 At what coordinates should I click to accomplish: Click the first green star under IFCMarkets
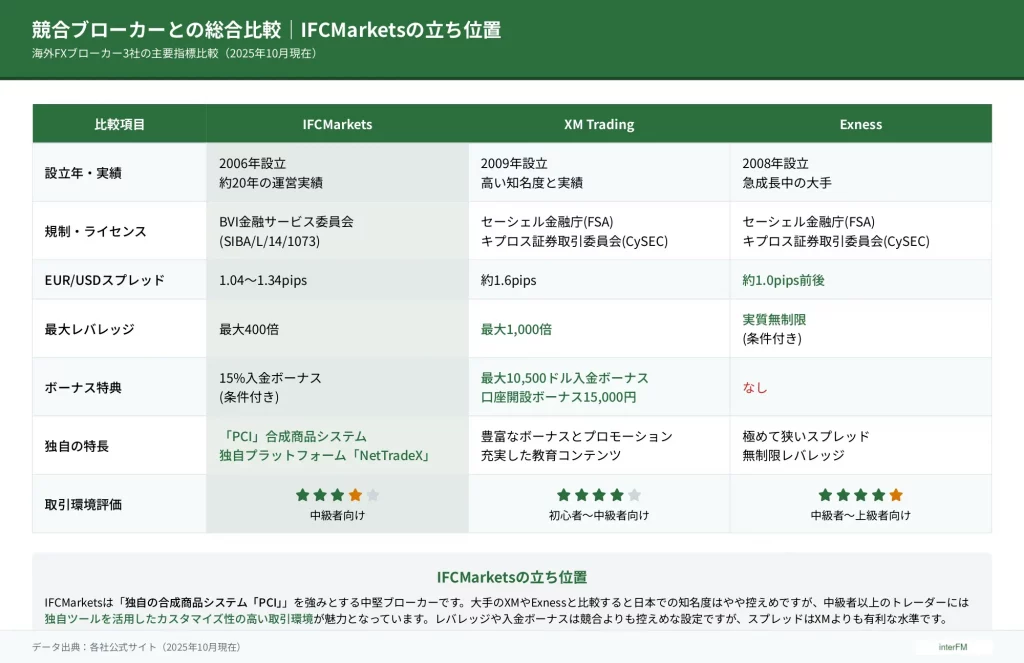302,495
